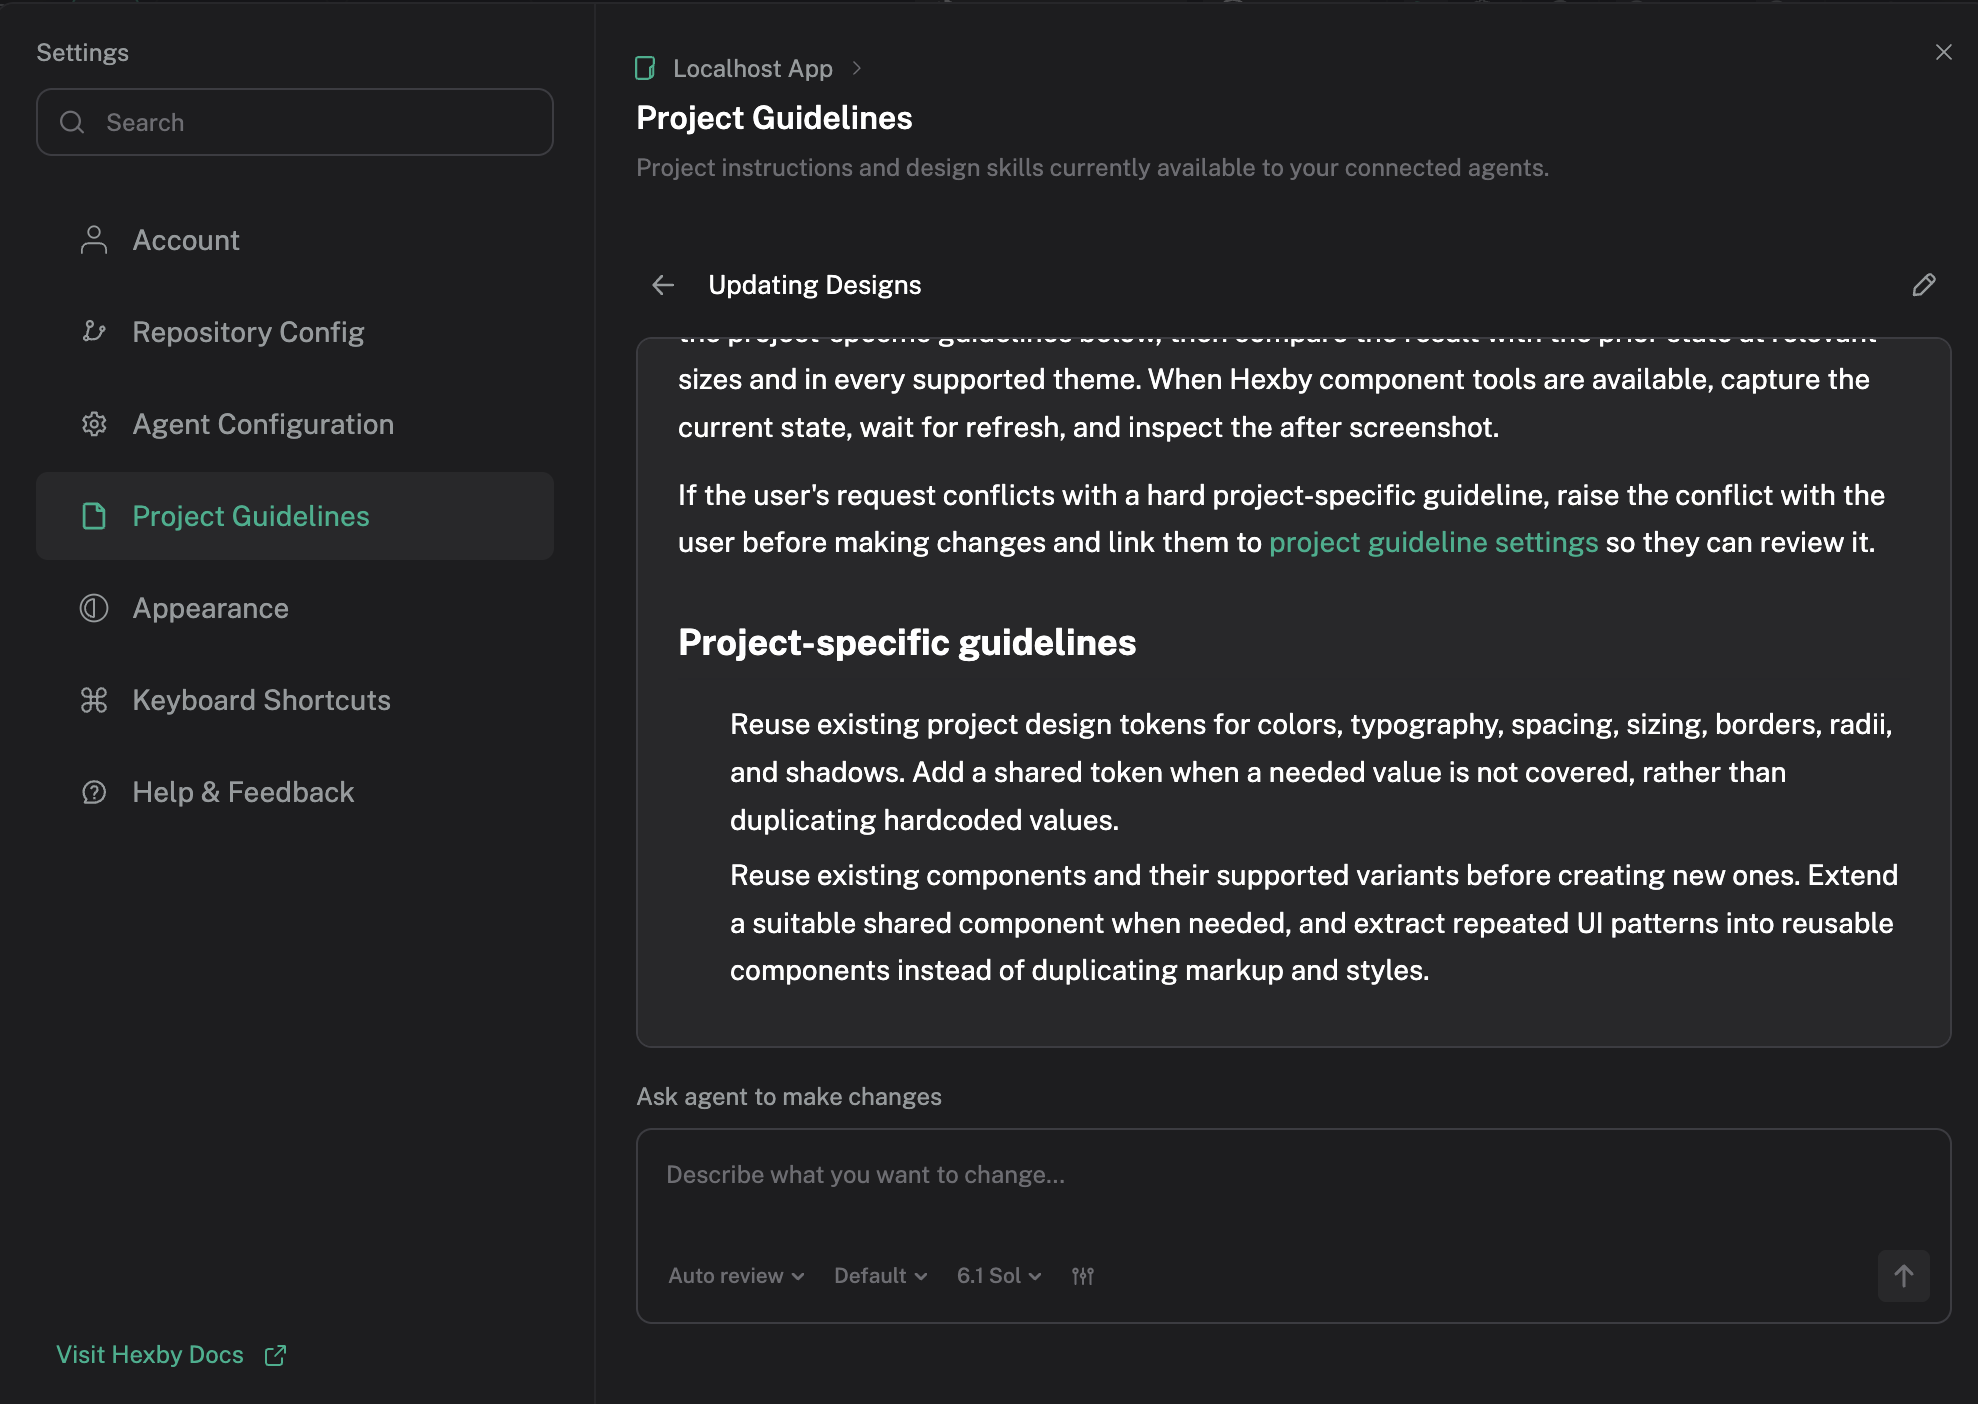Screen dimensions: 1978x1404
Task: Open Agent Configuration settings
Action: [x=295, y=424]
